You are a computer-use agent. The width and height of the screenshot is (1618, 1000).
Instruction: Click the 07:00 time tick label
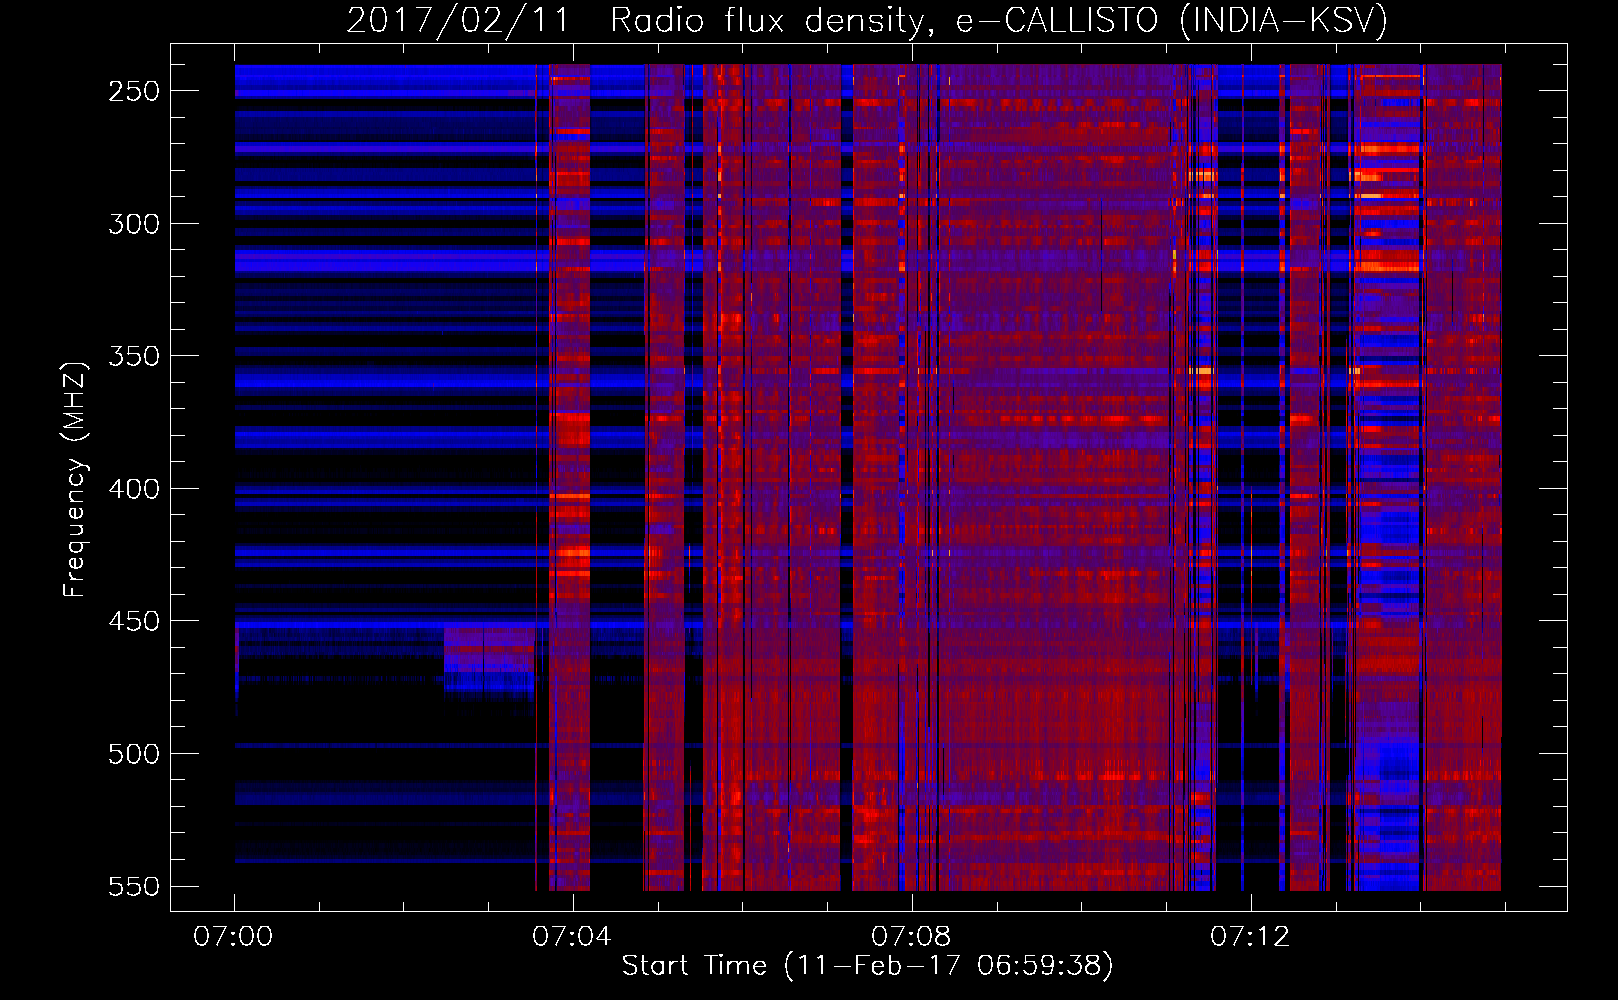pyautogui.click(x=233, y=936)
